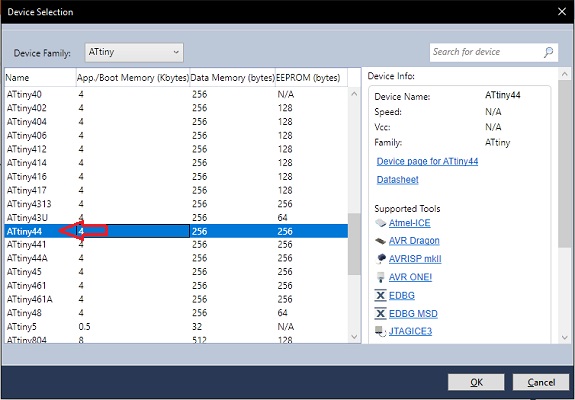Viewport: 575px width, 400px height.
Task: Select the ATtiny44A row
Action: [176, 258]
